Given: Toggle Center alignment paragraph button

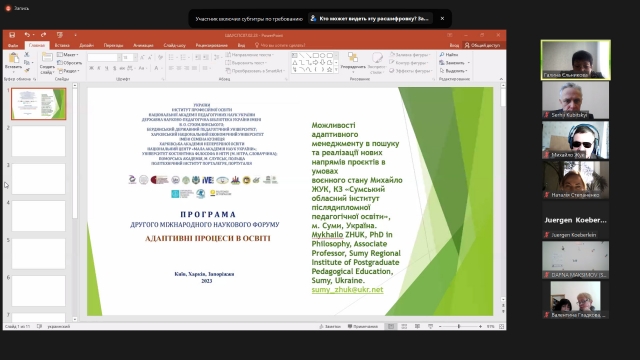Looking at the screenshot, I should (179, 68).
